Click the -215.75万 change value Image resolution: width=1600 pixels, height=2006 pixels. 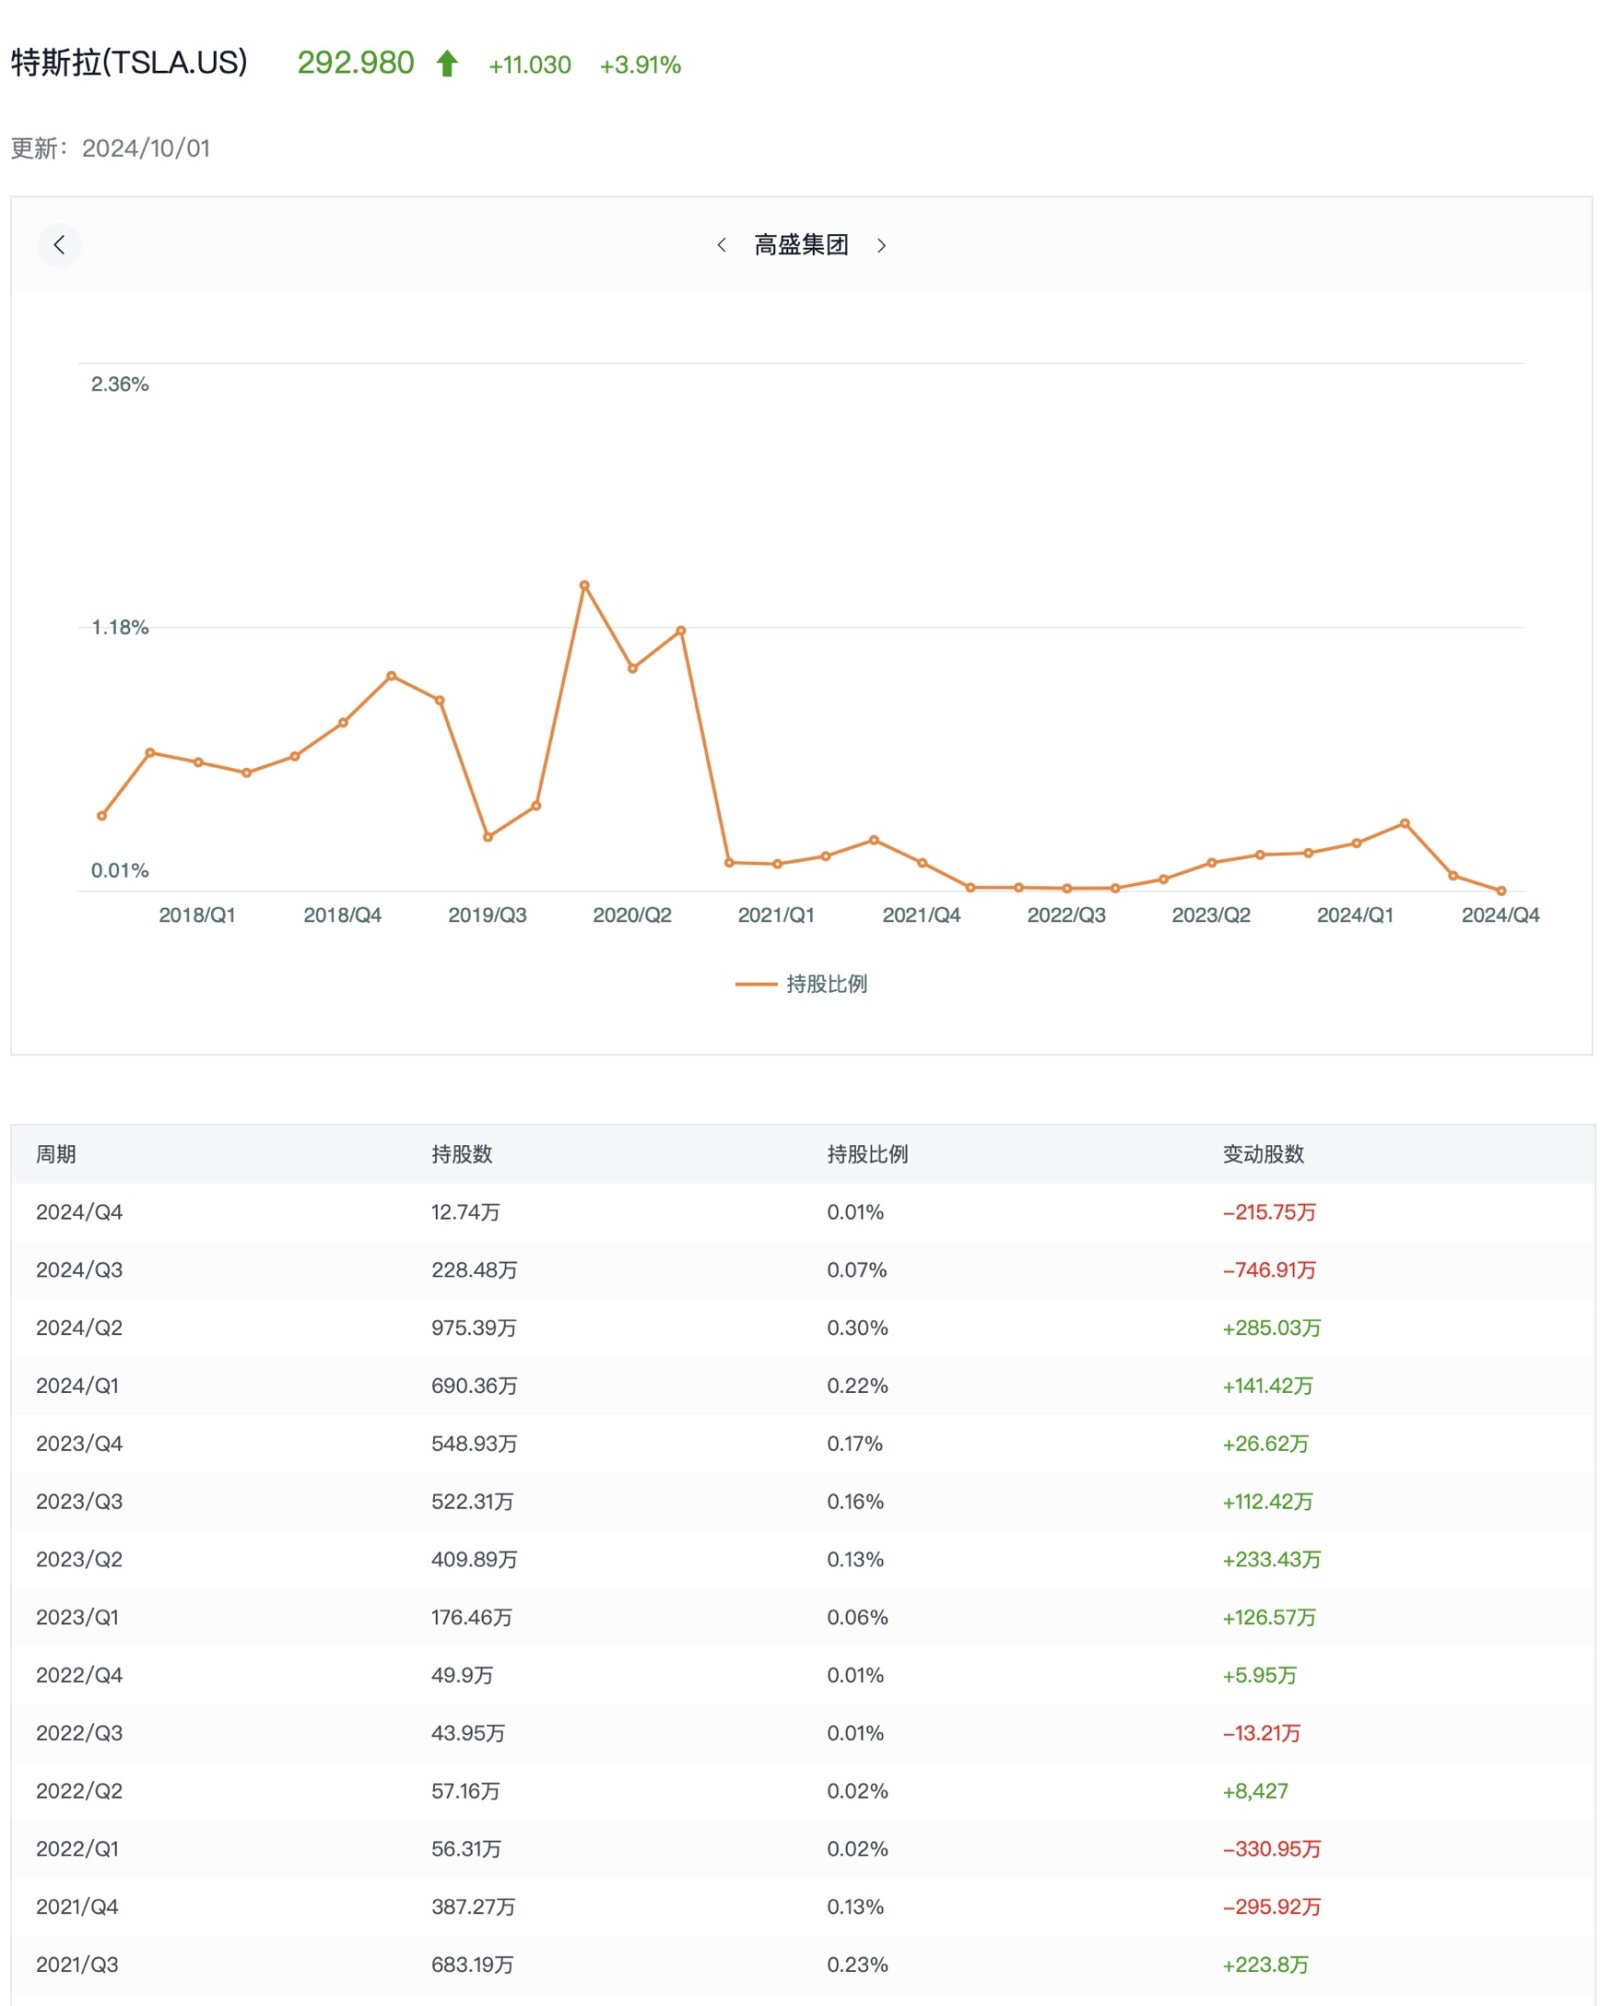pos(1269,1212)
